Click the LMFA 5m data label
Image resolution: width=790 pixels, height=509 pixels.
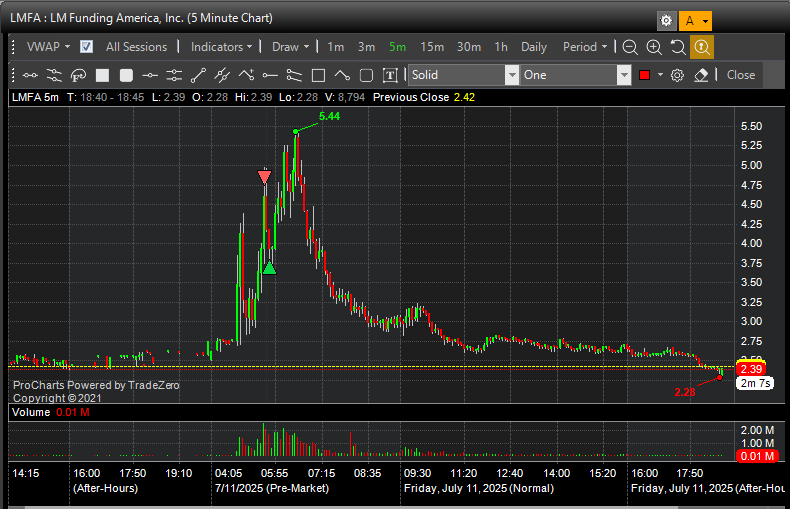point(35,97)
